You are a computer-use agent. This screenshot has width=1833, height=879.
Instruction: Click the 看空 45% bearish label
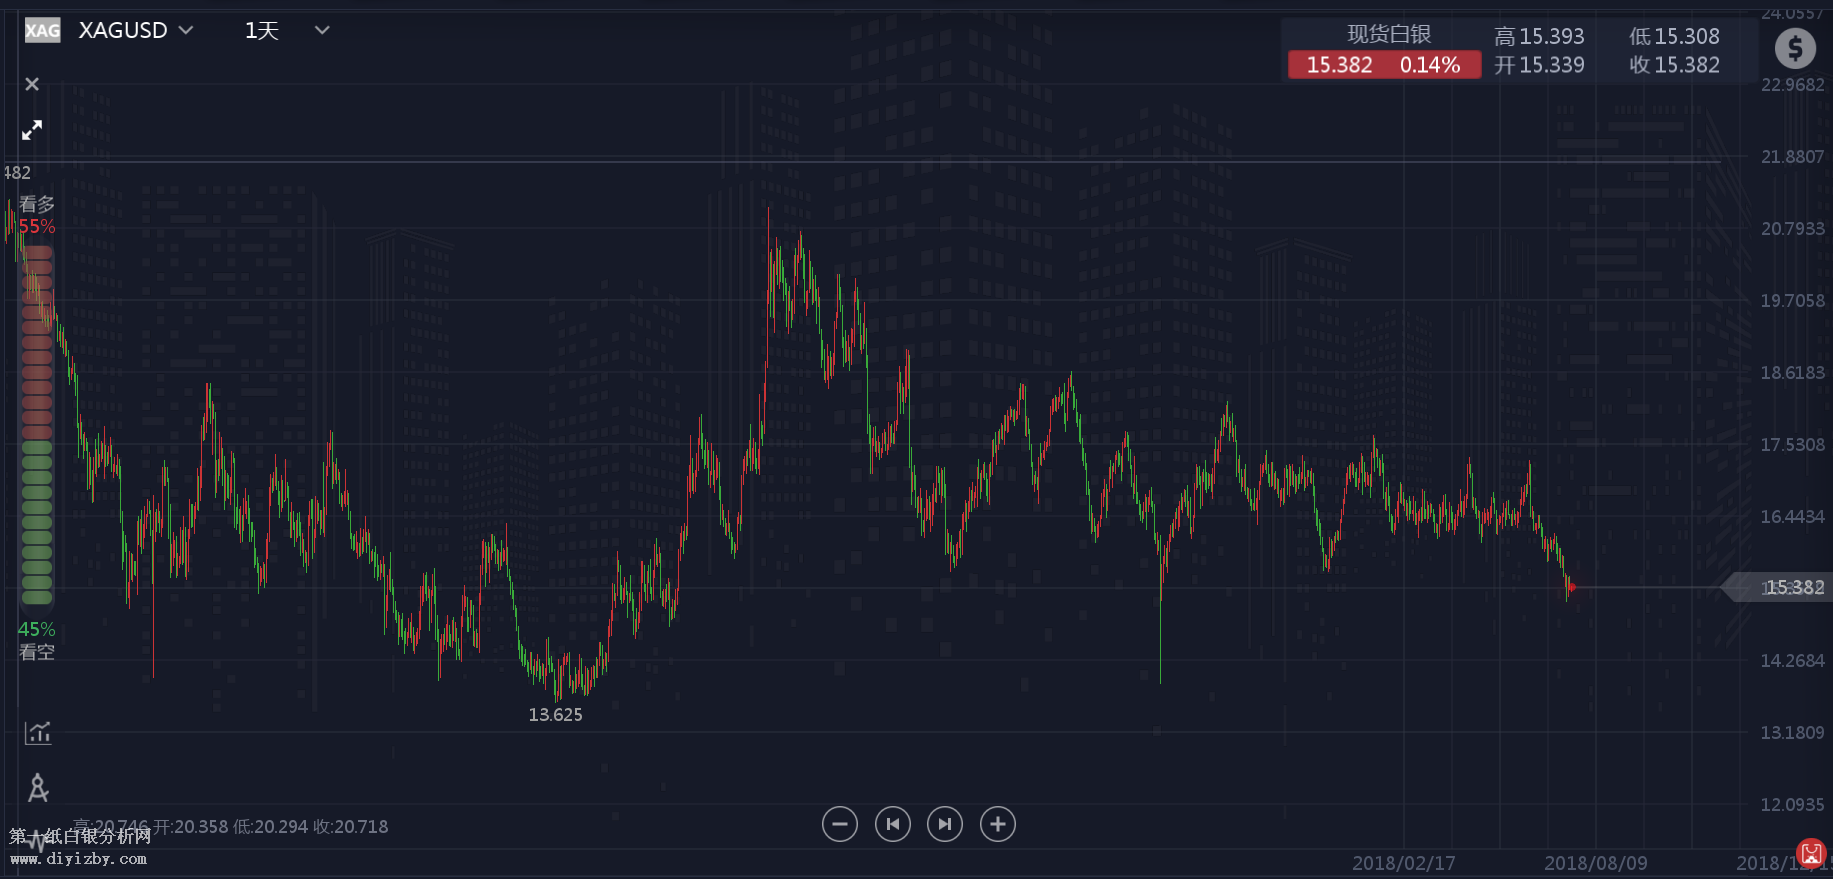click(37, 640)
